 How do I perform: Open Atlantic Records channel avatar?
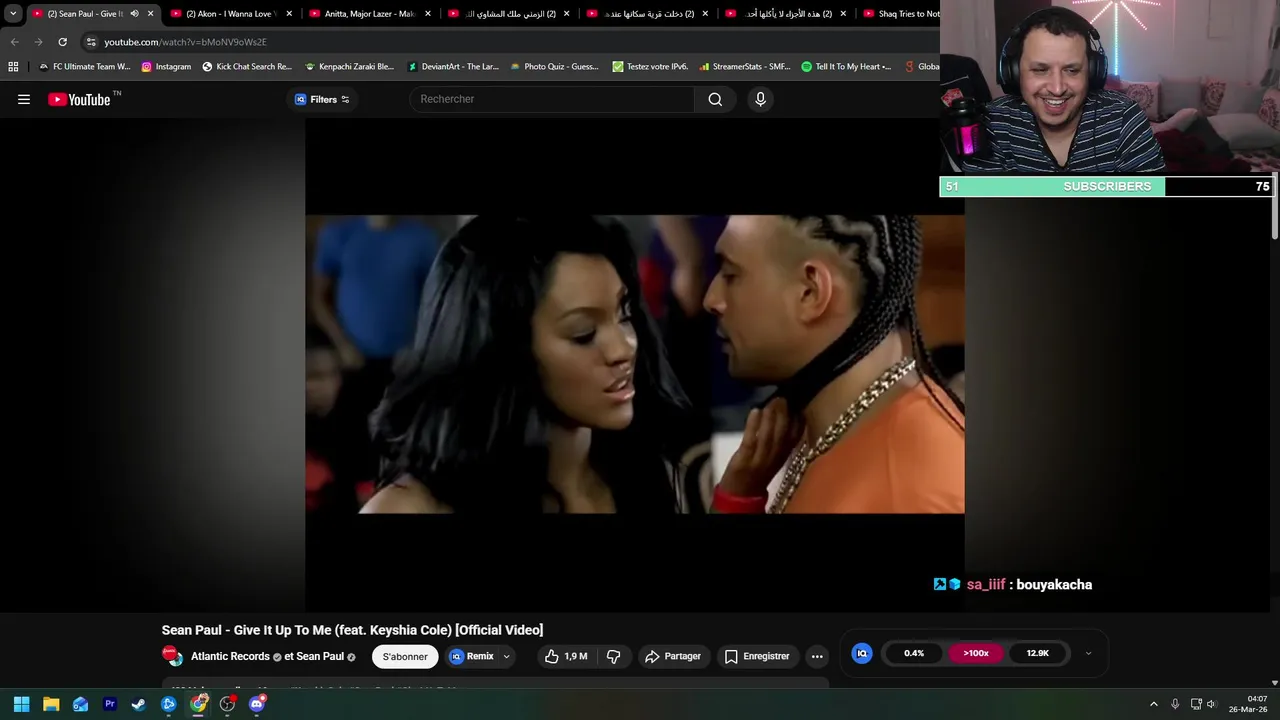coord(172,656)
